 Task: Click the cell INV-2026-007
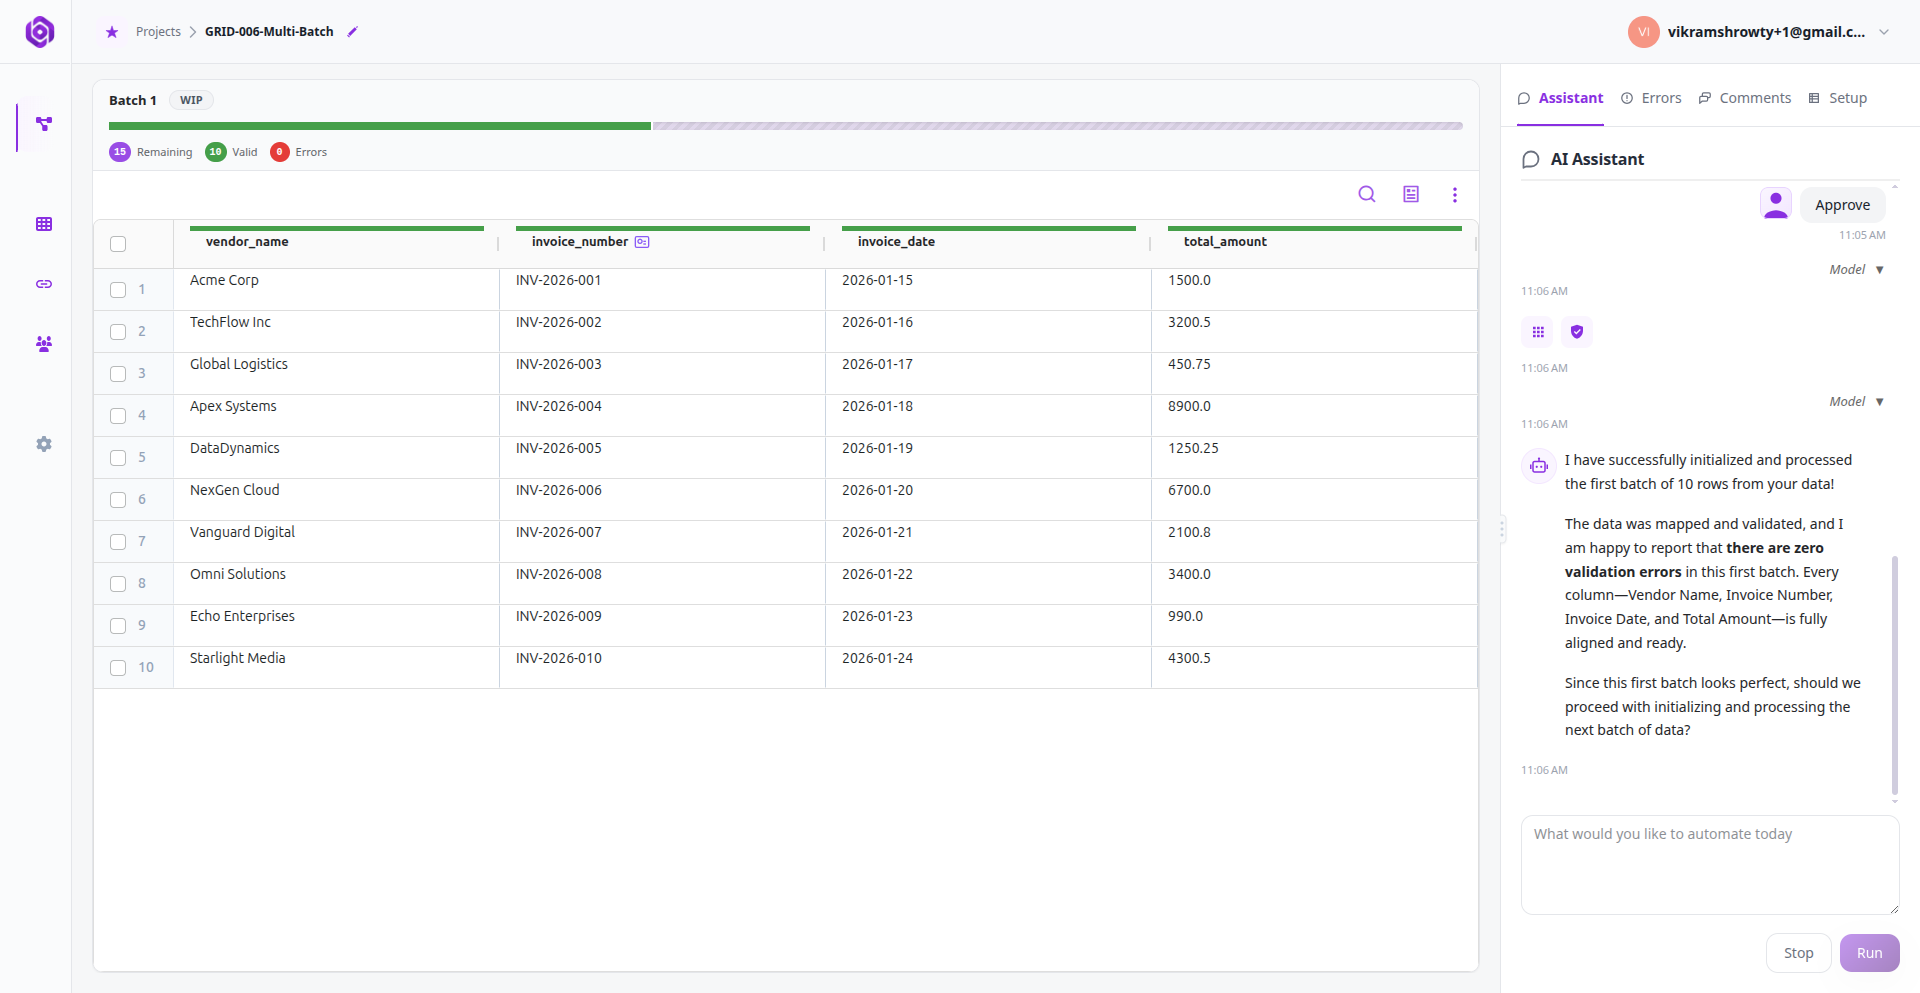pos(662,541)
